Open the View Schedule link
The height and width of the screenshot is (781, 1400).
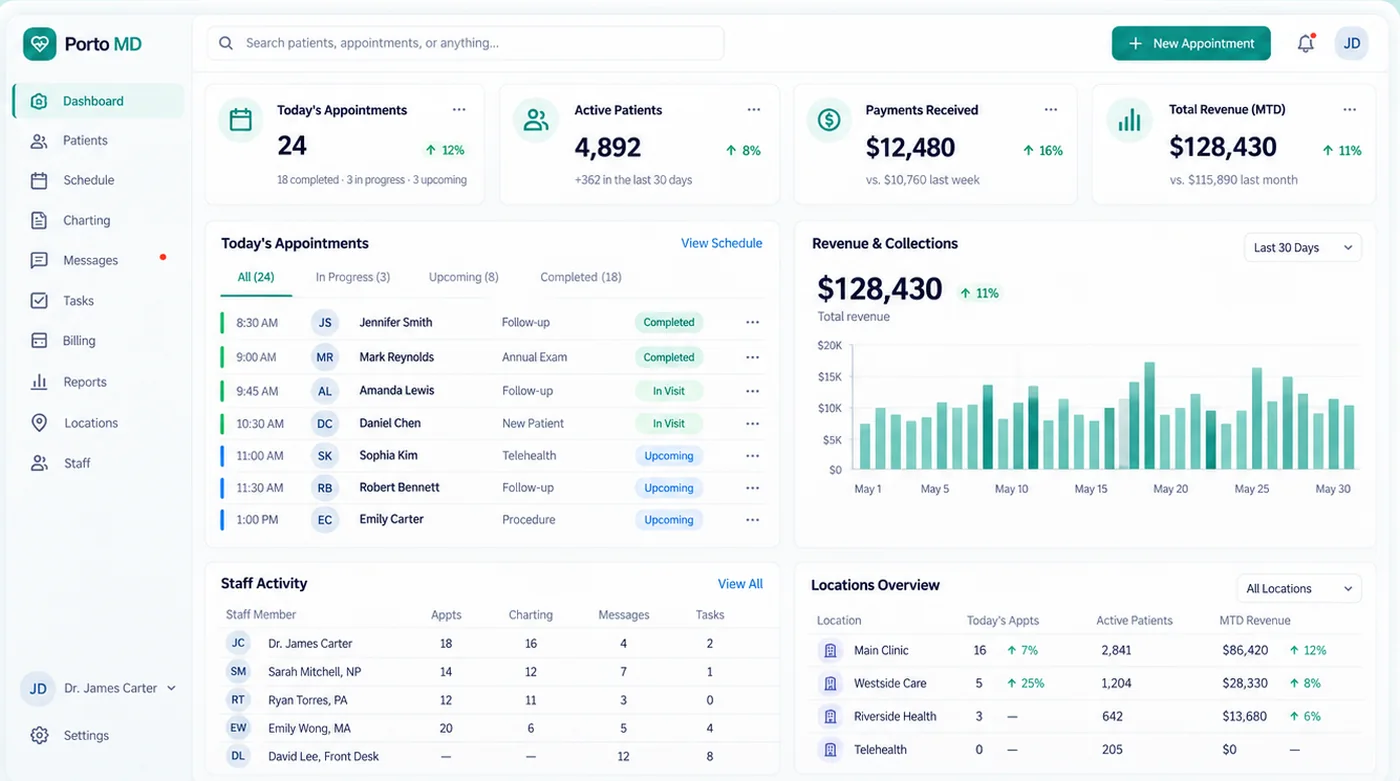pyautogui.click(x=721, y=243)
